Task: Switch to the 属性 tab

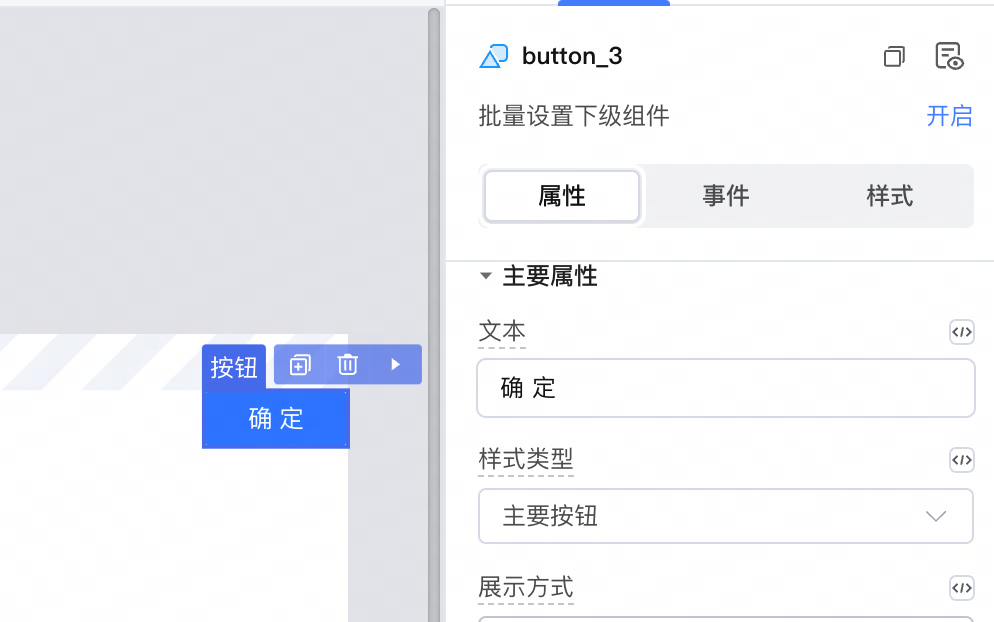Action: point(562,196)
